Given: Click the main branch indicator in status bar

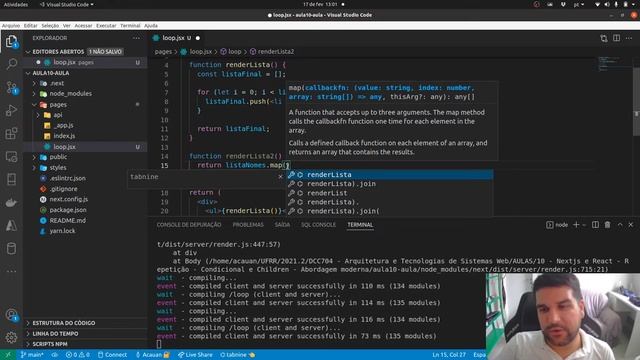Looking at the screenshot, I should coord(32,355).
